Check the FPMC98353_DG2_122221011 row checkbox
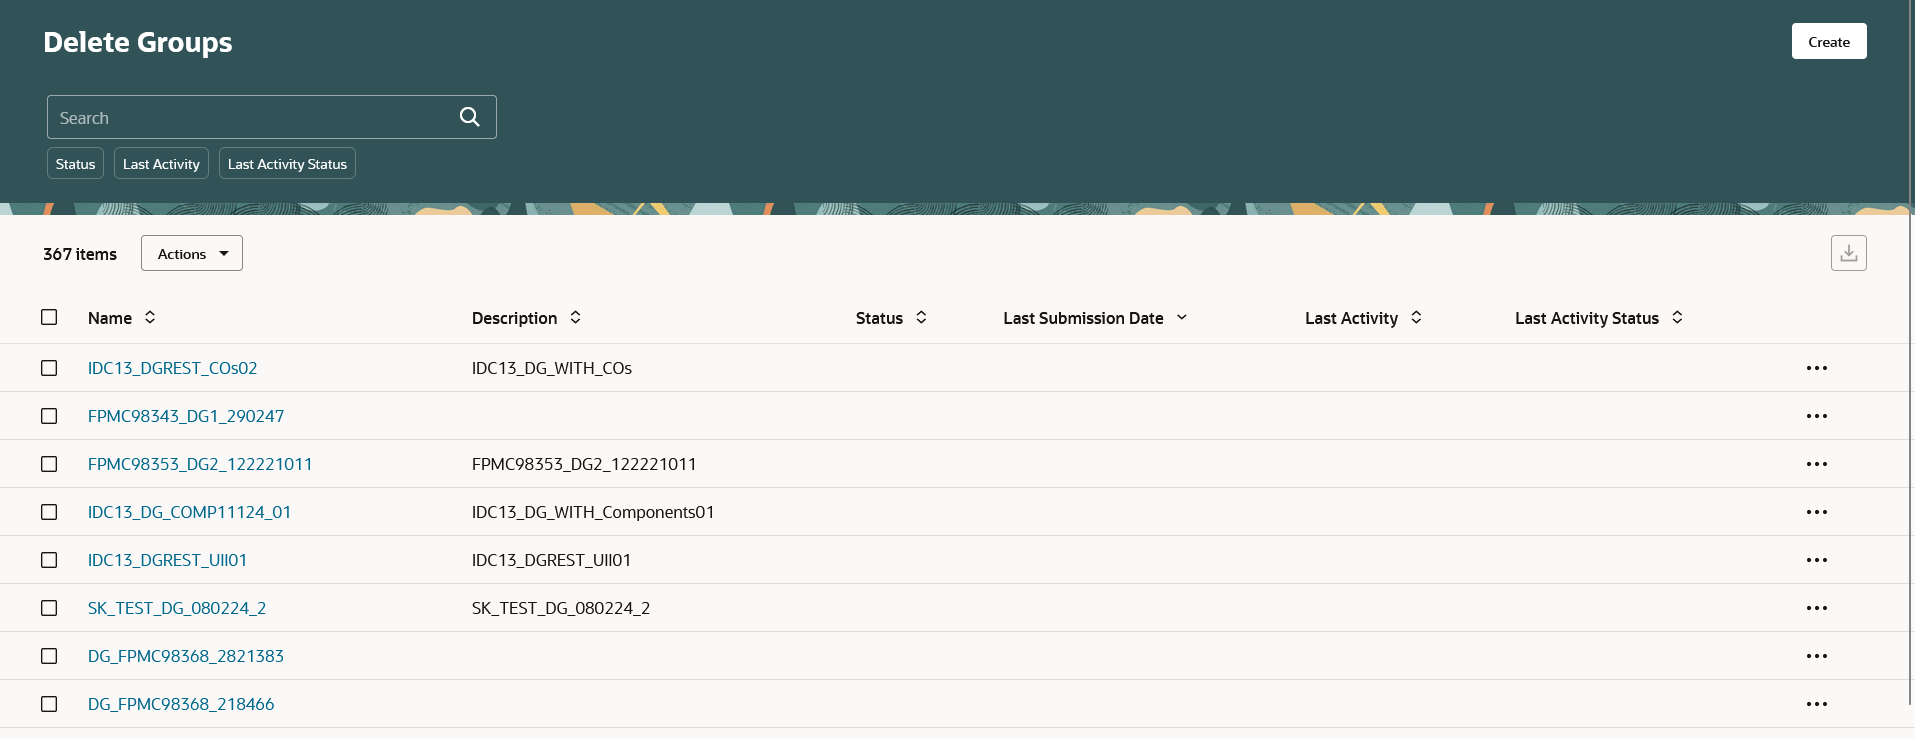The height and width of the screenshot is (738, 1915). pyautogui.click(x=49, y=464)
